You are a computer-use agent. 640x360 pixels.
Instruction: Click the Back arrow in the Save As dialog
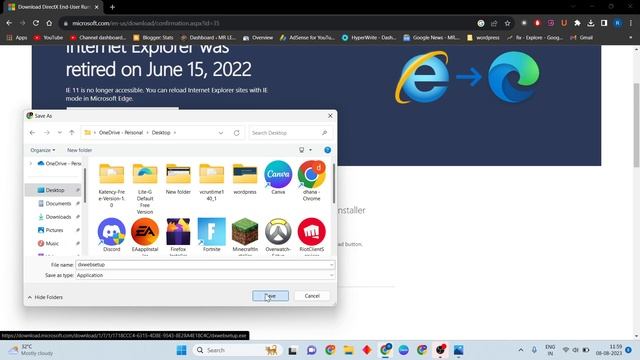[32, 133]
